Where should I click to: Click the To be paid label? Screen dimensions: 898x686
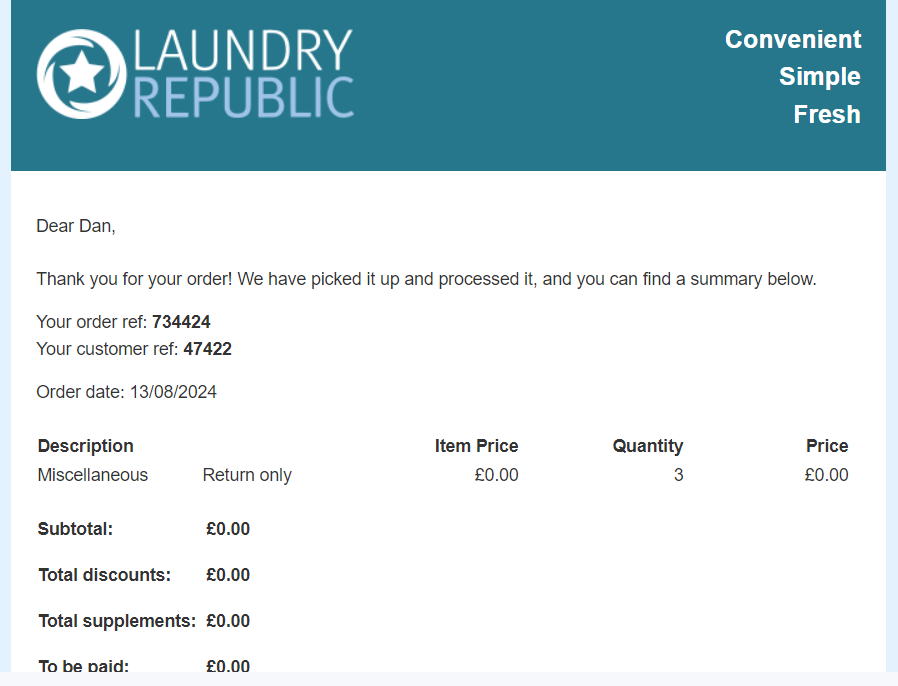(x=84, y=665)
